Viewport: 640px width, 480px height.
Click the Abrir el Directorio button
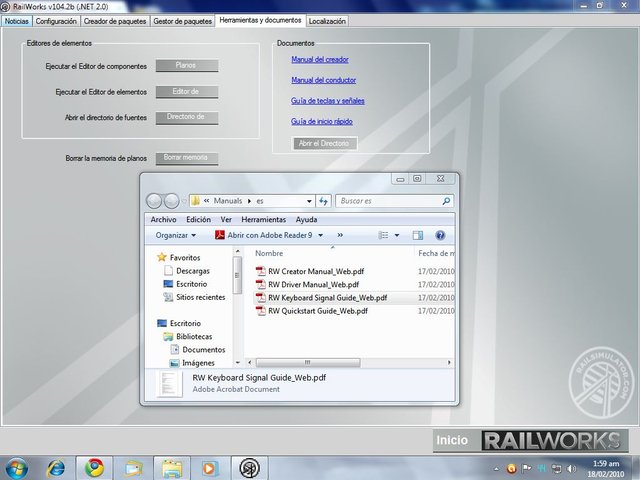[323, 144]
